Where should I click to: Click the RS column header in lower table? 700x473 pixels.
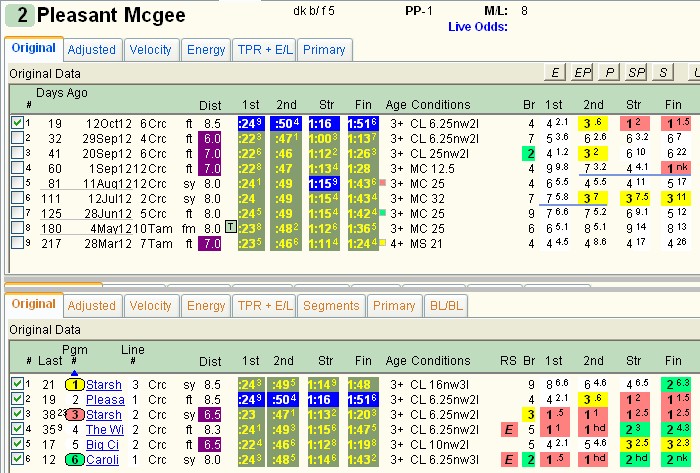508,361
